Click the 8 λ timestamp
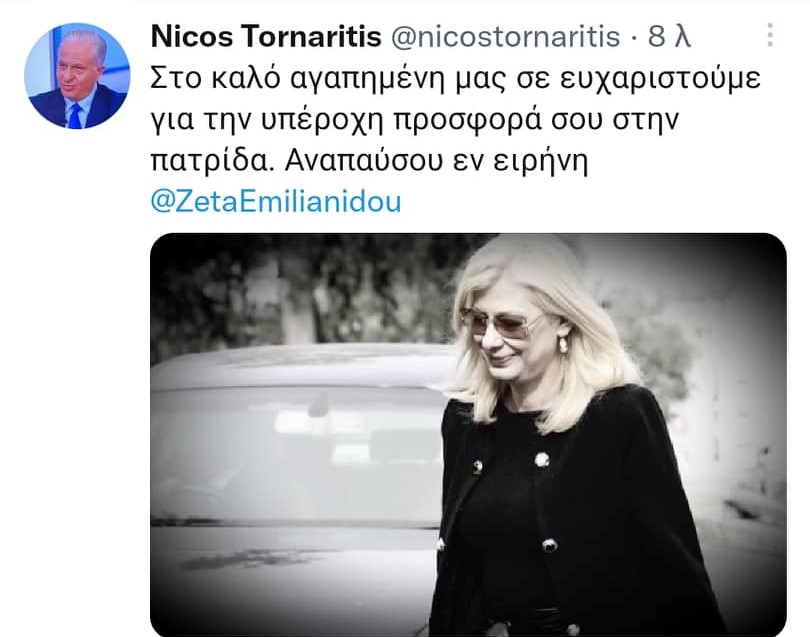Image resolution: width=810 pixels, height=637 pixels. coord(669,36)
